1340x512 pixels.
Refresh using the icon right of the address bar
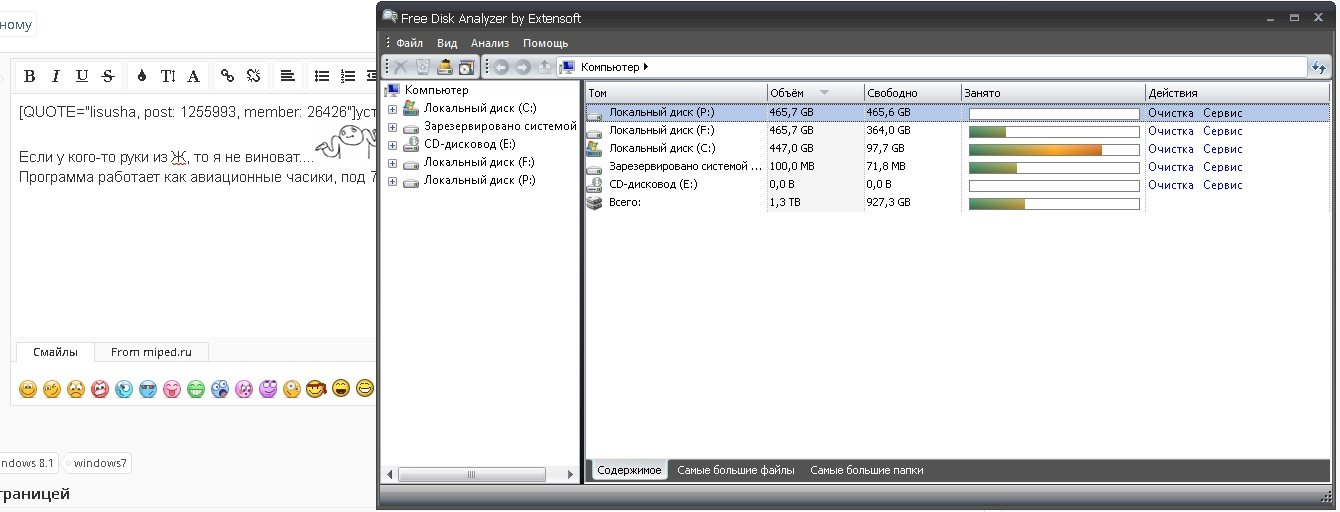(x=1319, y=67)
